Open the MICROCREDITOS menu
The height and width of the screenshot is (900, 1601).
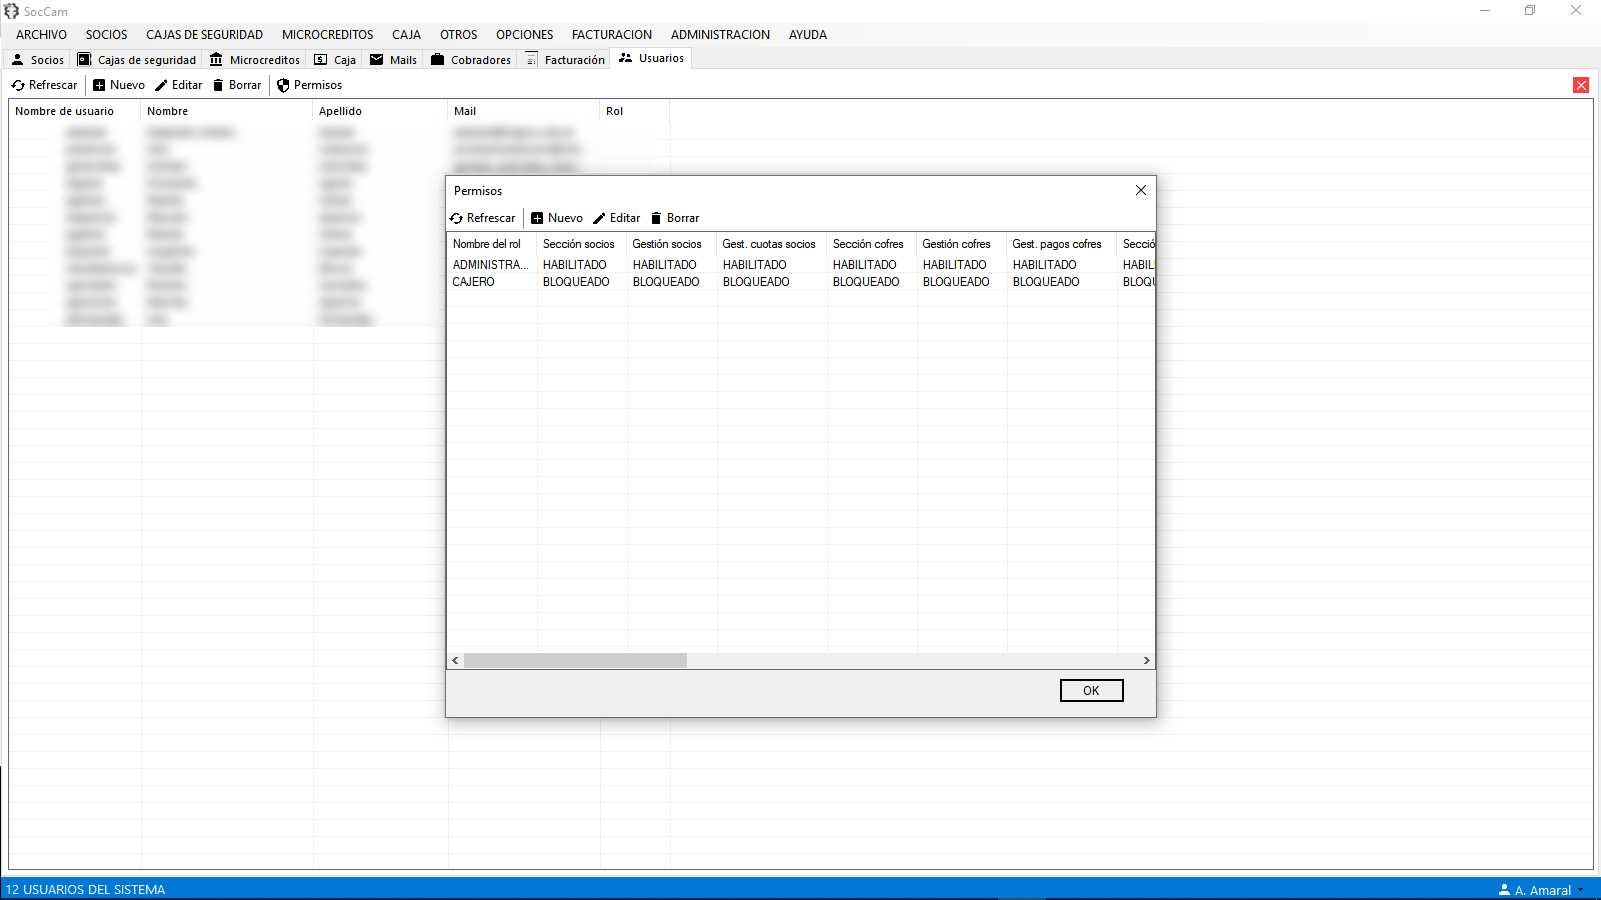[328, 34]
